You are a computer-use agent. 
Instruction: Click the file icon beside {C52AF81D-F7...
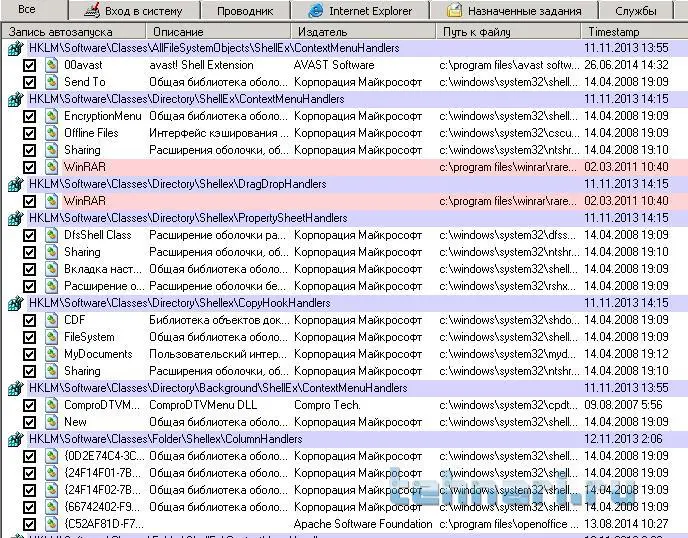(x=51, y=524)
